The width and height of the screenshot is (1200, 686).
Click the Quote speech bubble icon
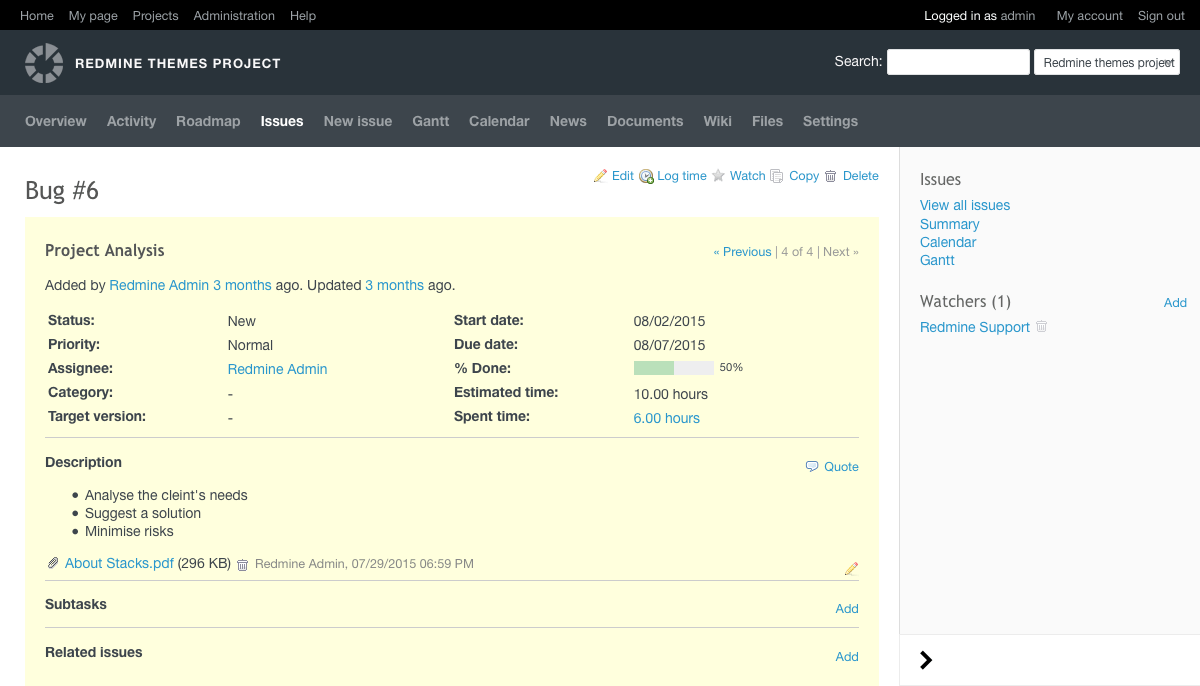pyautogui.click(x=812, y=467)
